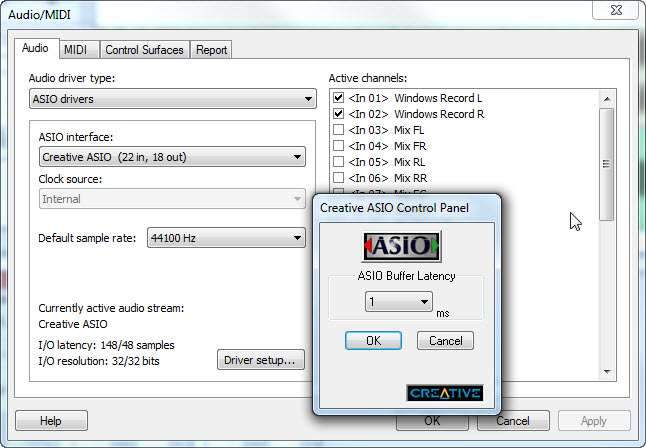646x448 pixels.
Task: Open the ASIO Buffer Latency dropdown
Action: pyautogui.click(x=398, y=302)
